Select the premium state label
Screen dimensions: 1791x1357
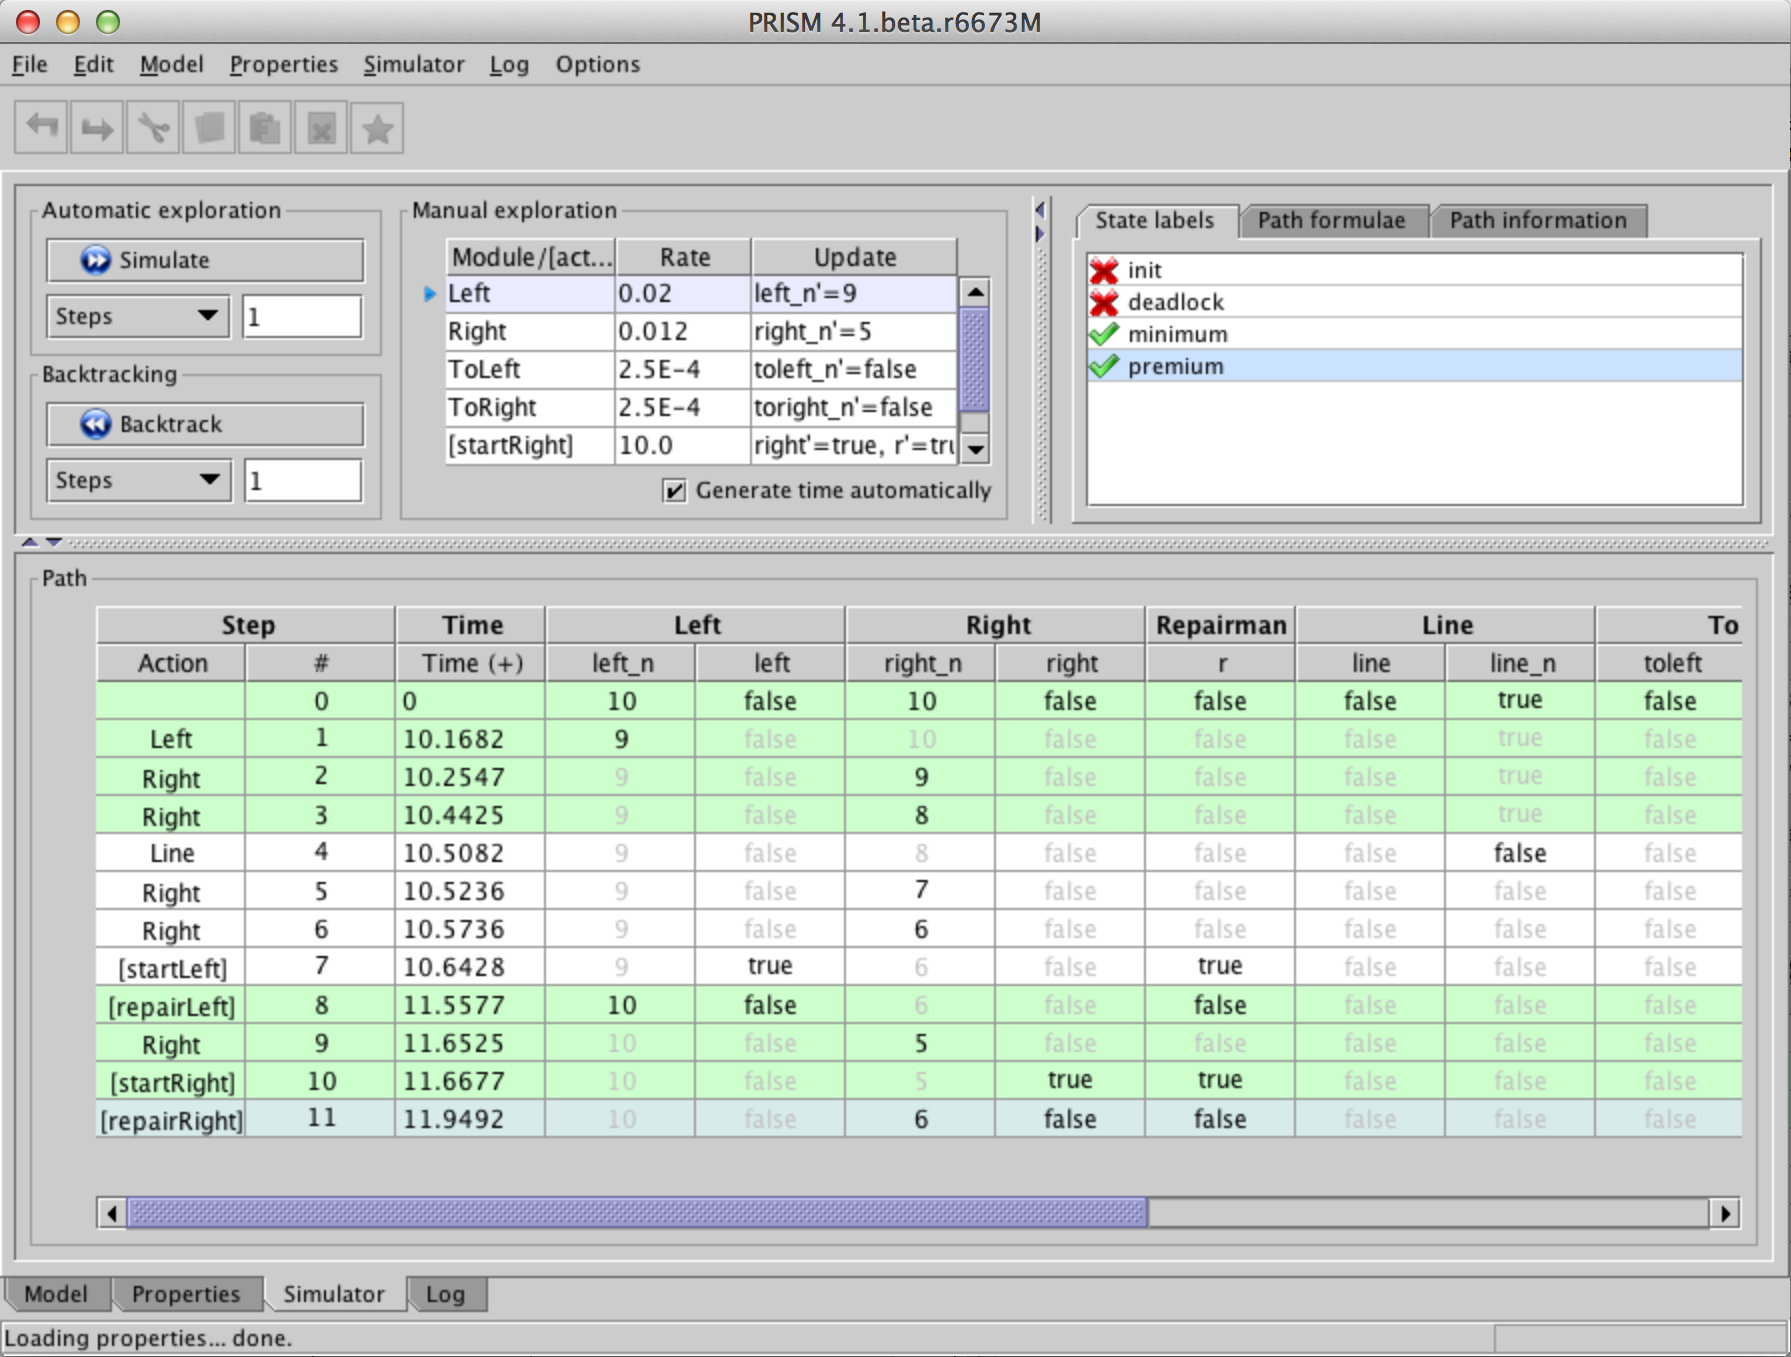coord(1175,366)
